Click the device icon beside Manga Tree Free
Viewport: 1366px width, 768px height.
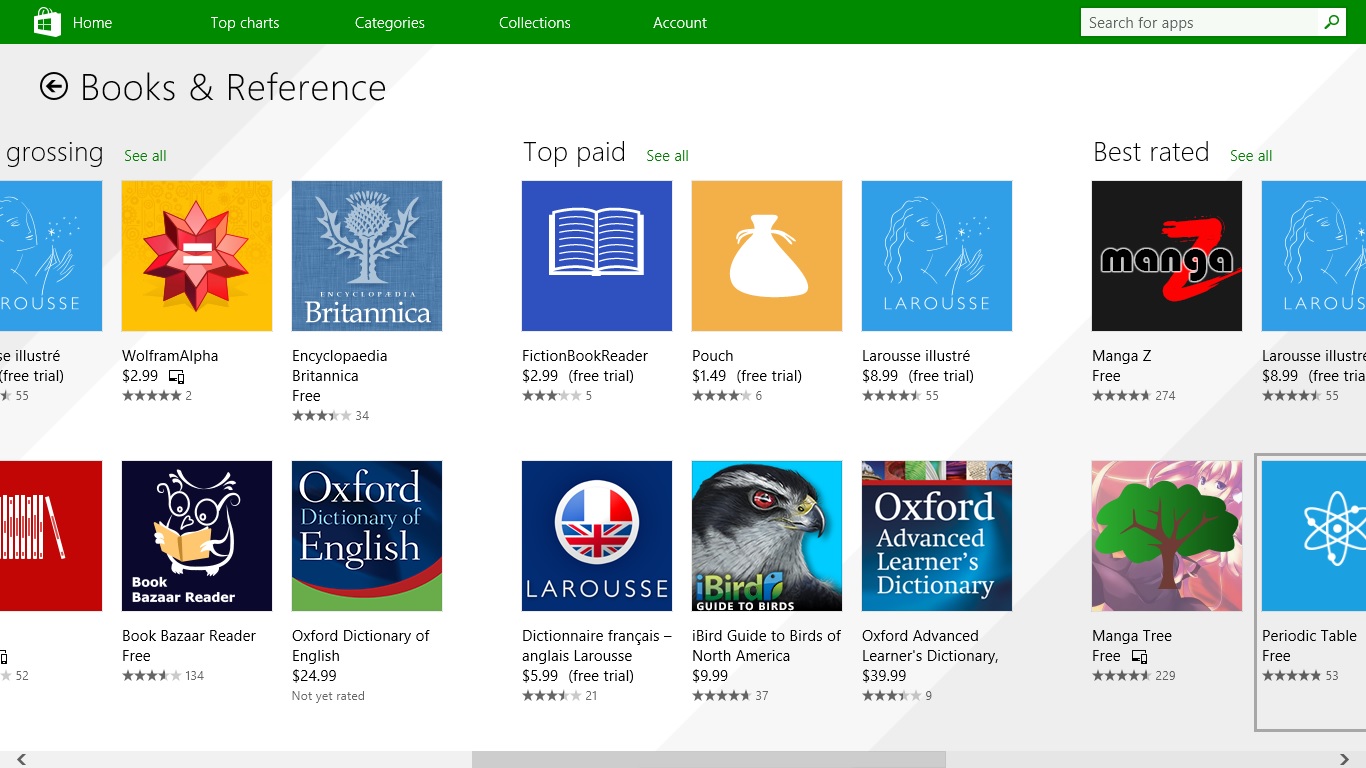(x=1139, y=657)
